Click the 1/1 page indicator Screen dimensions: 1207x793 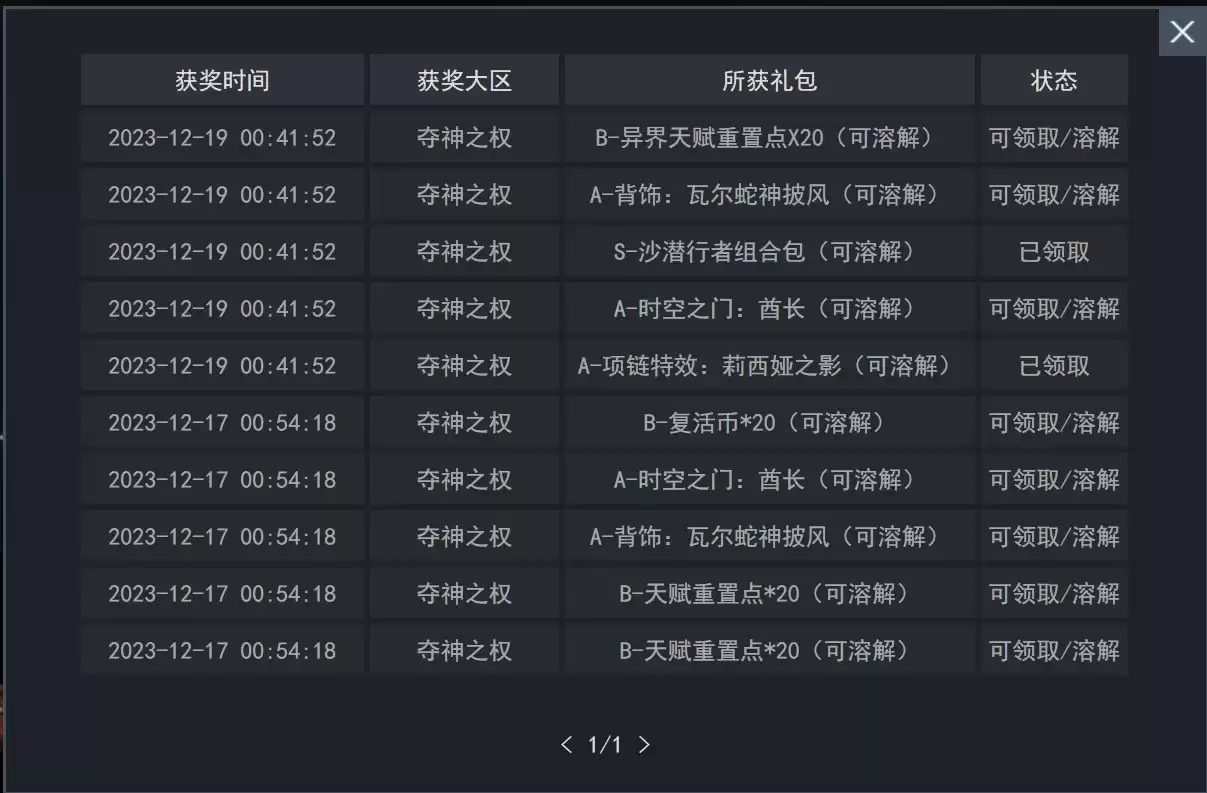click(x=605, y=745)
